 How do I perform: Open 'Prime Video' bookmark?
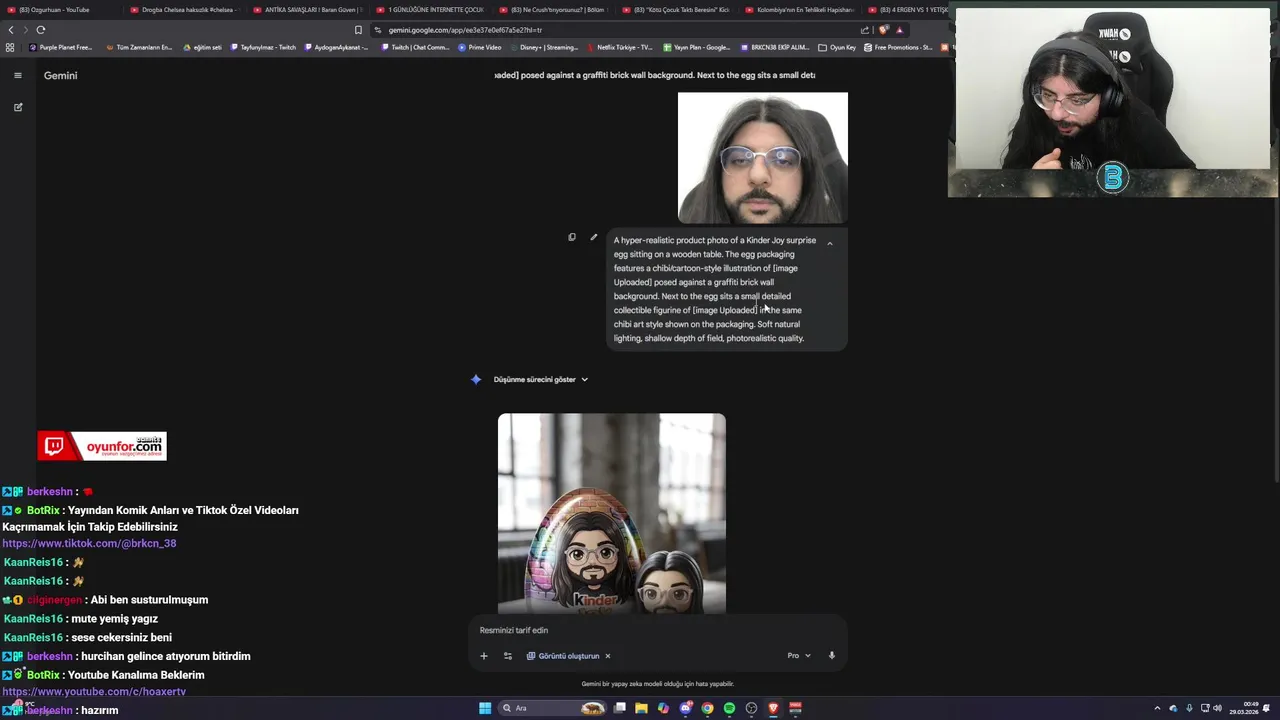pyautogui.click(x=480, y=47)
